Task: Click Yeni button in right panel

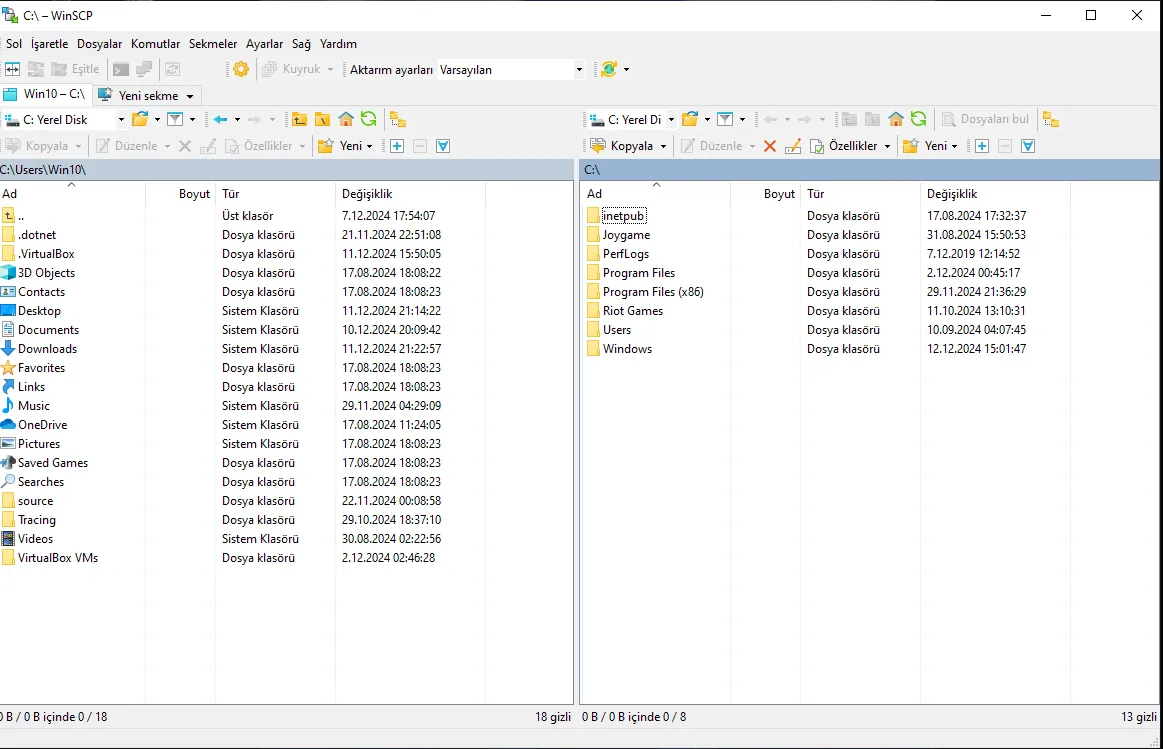Action: coord(926,146)
